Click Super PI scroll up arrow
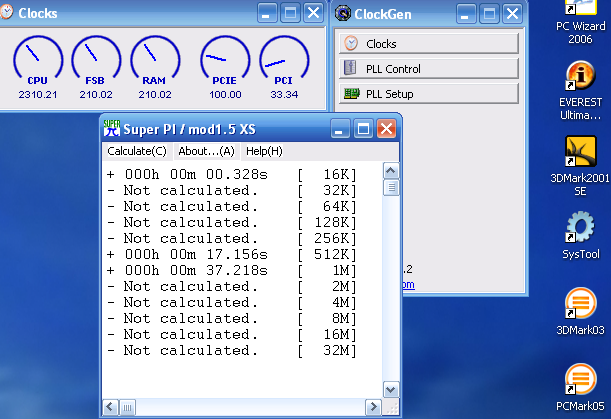 coord(391,170)
